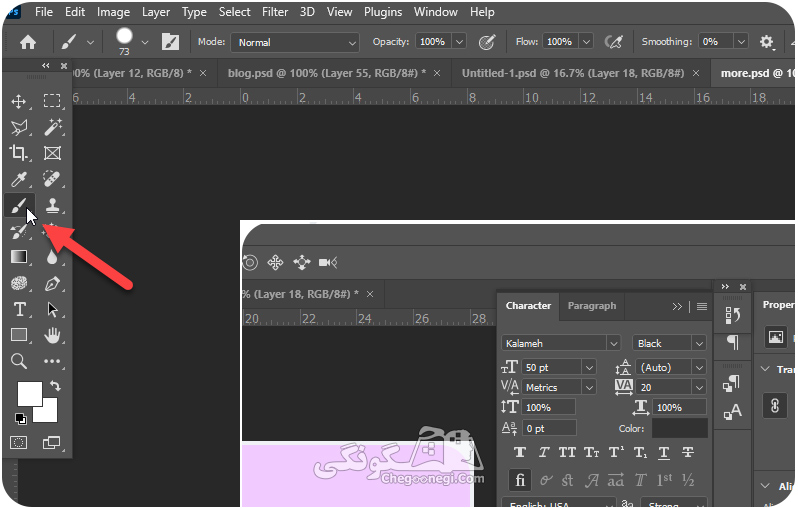Collapse the toolbar with double-arrow button
798x508 pixels.
[46, 66]
